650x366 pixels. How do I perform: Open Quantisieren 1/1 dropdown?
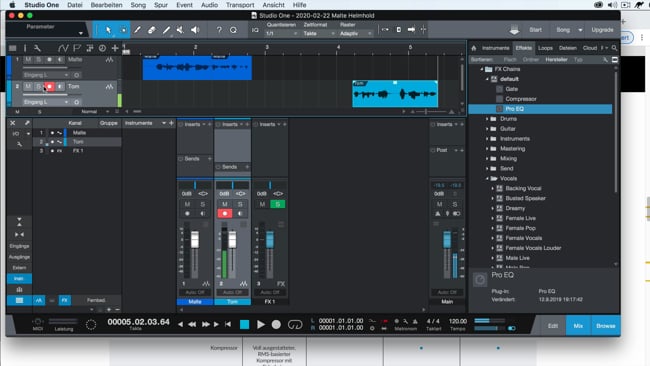(281, 34)
